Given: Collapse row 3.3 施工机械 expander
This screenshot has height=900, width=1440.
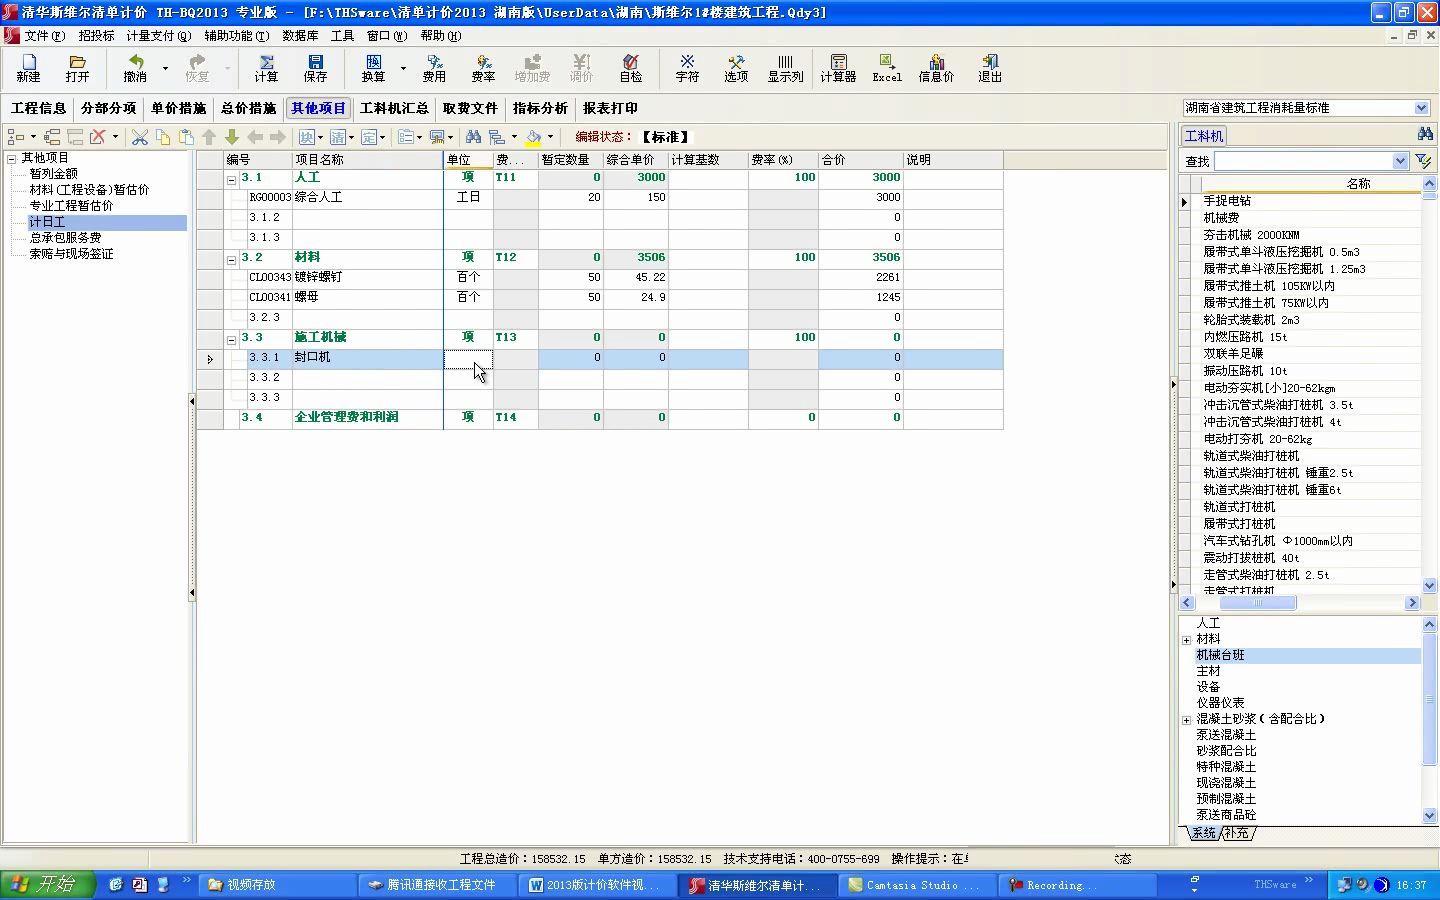Looking at the screenshot, I should (x=231, y=340).
